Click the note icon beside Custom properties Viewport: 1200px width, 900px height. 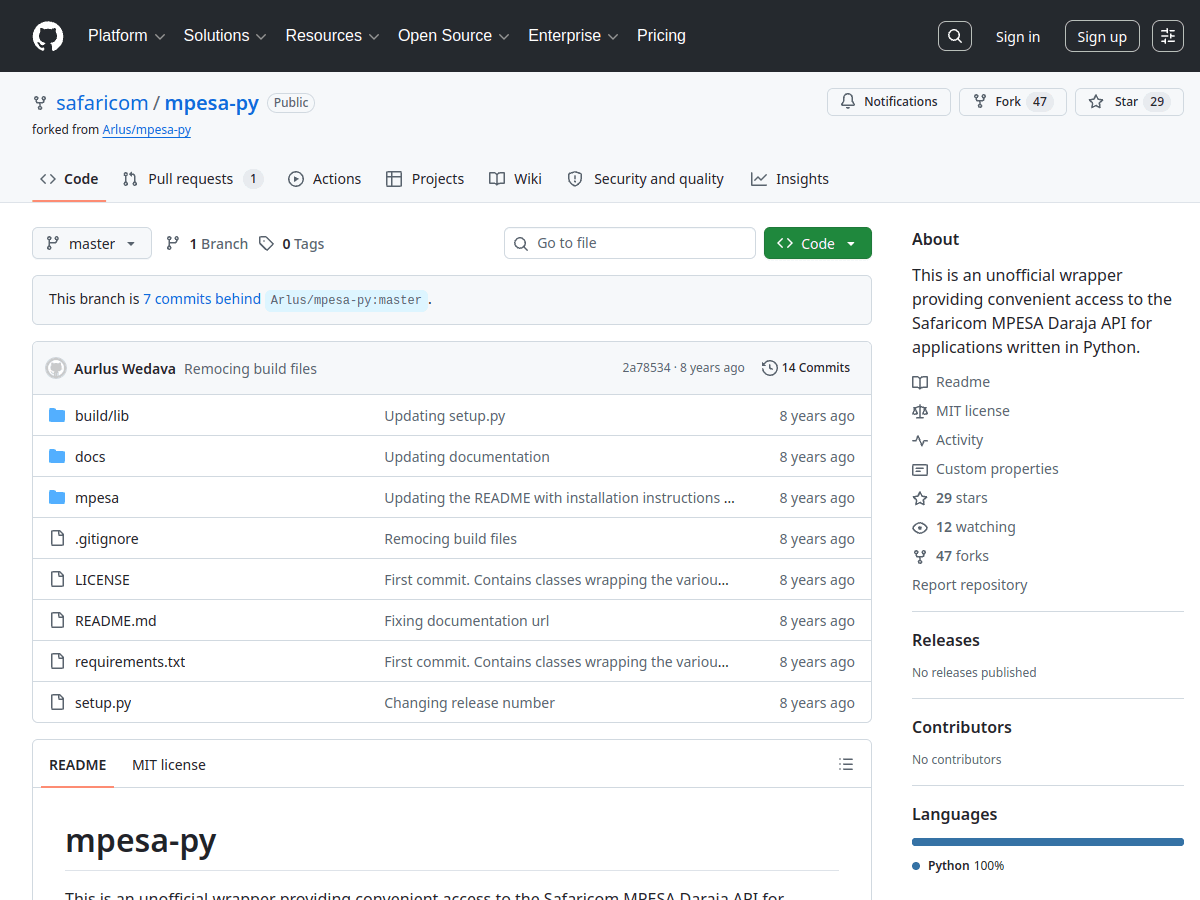pos(920,469)
